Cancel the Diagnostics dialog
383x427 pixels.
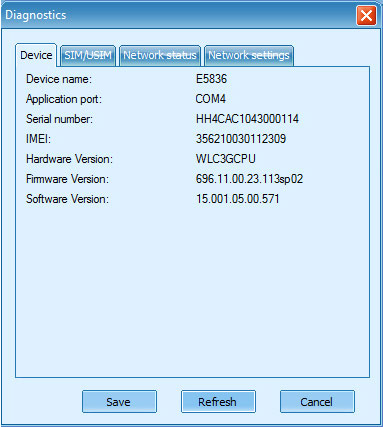pyautogui.click(x=317, y=402)
